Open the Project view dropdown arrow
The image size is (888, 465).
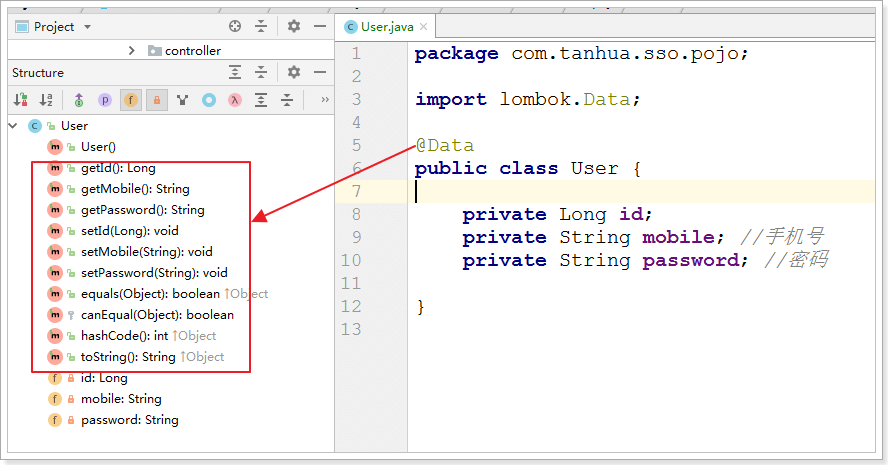87,27
